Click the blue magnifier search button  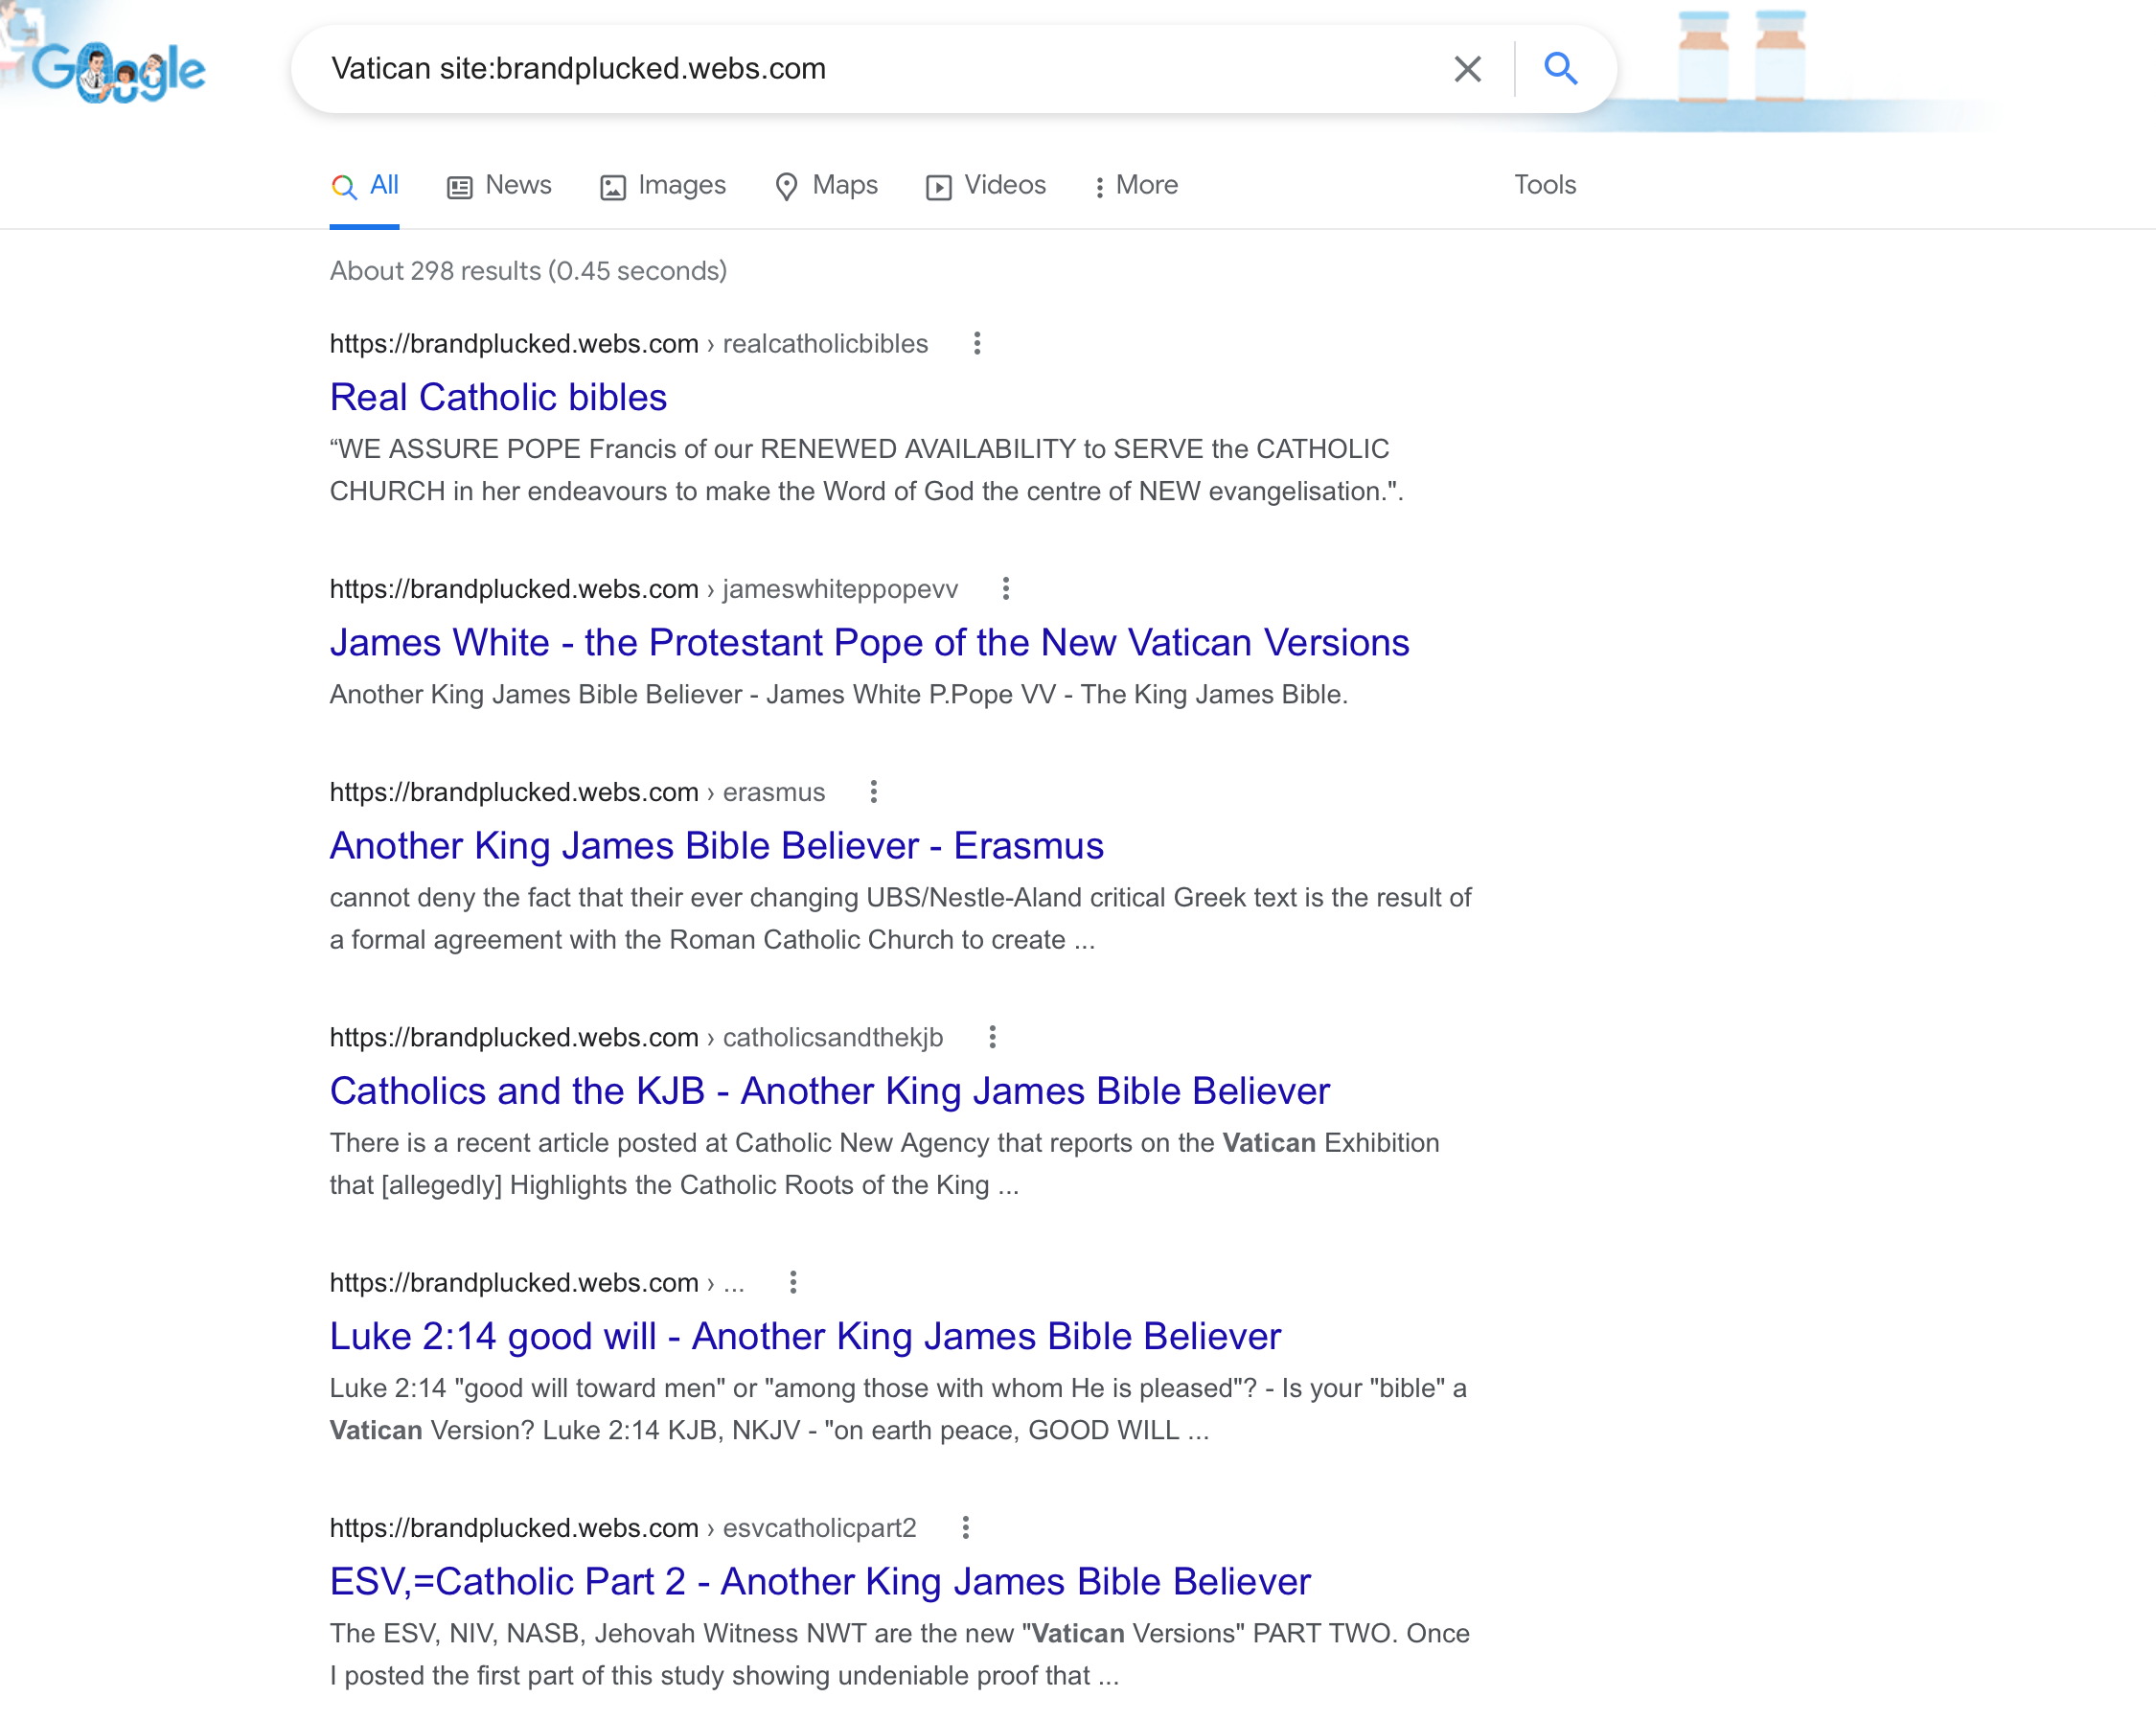click(x=1561, y=69)
